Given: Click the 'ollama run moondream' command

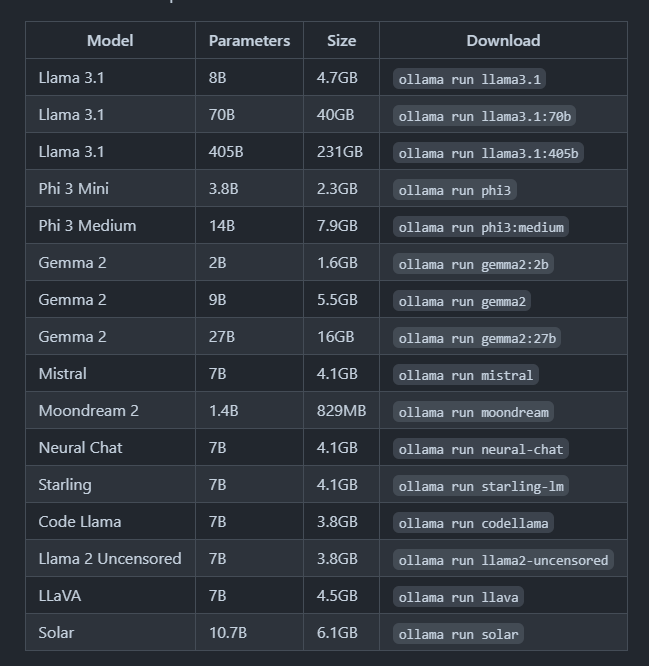Looking at the screenshot, I should [x=473, y=412].
